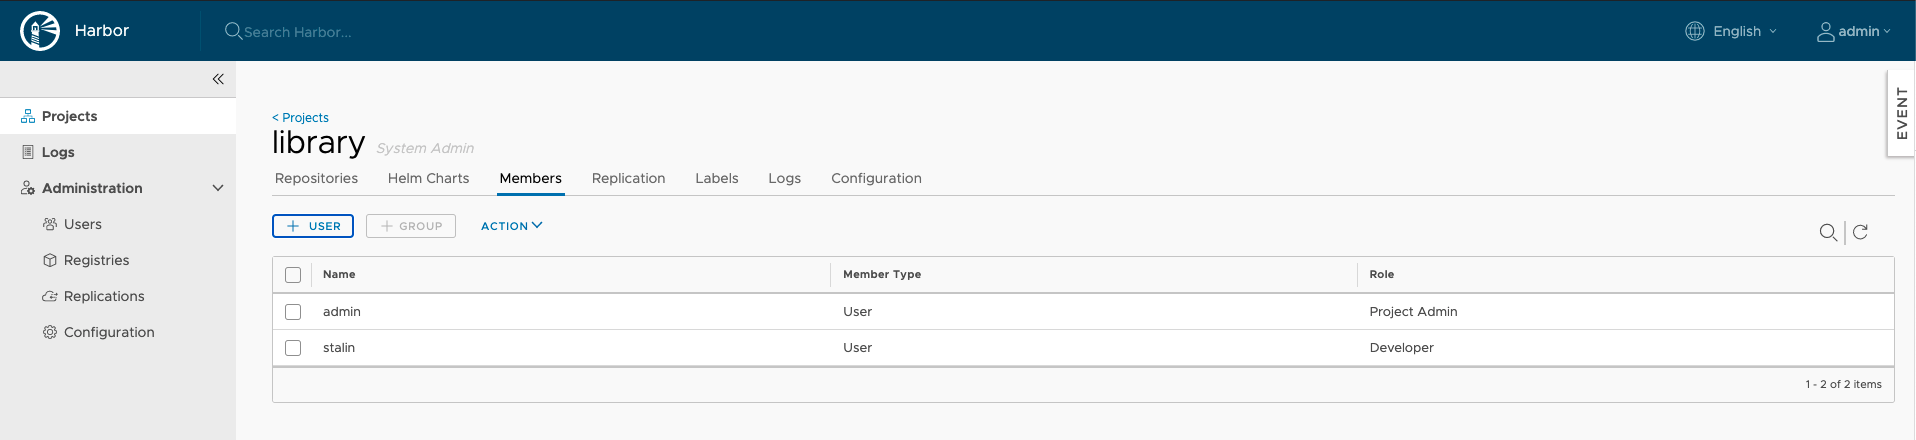Select all members with header checkbox

(293, 275)
